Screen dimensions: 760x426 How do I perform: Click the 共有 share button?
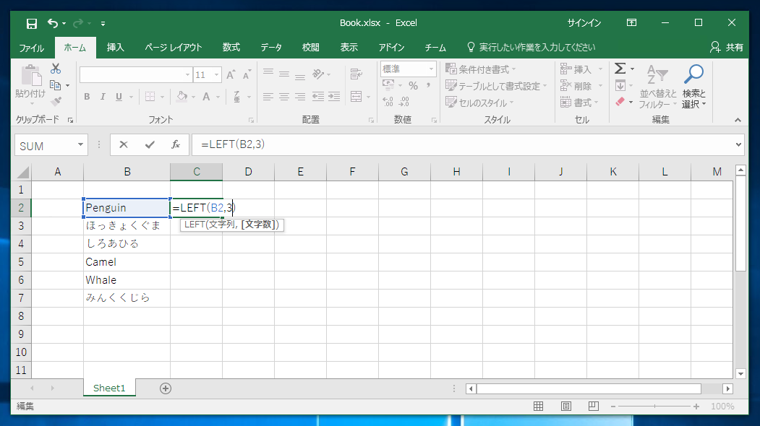point(727,47)
